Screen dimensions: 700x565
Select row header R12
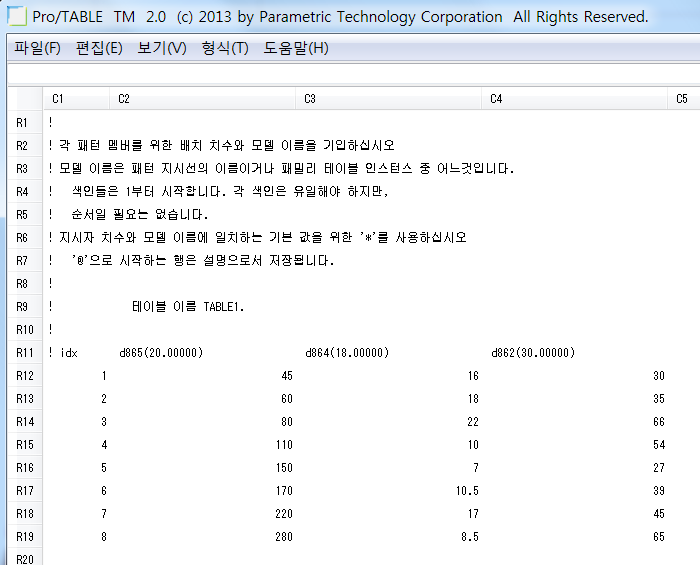tap(25, 376)
